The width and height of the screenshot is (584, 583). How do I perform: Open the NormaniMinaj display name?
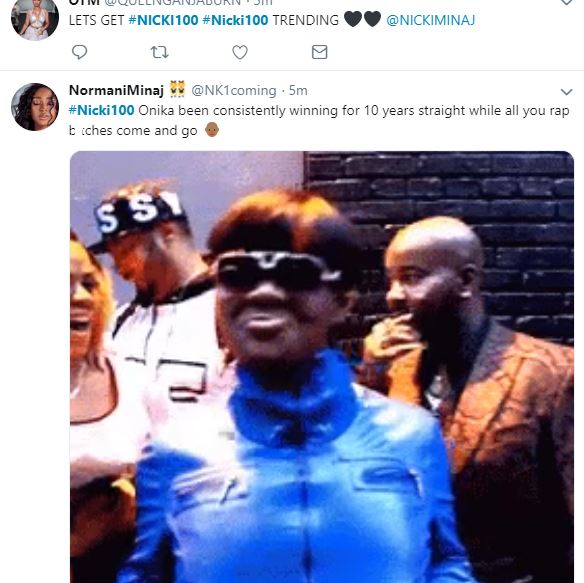point(116,90)
